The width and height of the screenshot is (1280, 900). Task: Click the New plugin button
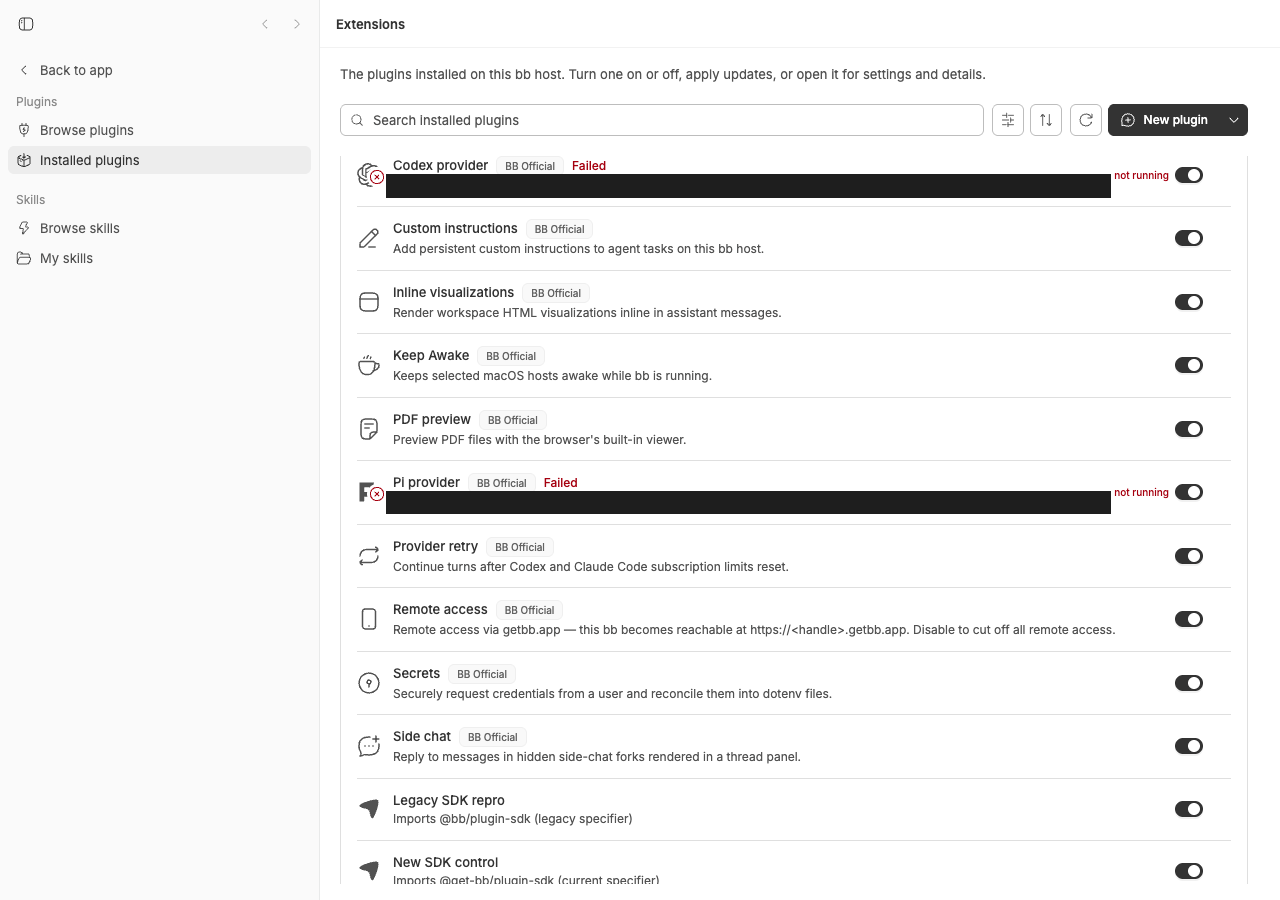point(1165,120)
